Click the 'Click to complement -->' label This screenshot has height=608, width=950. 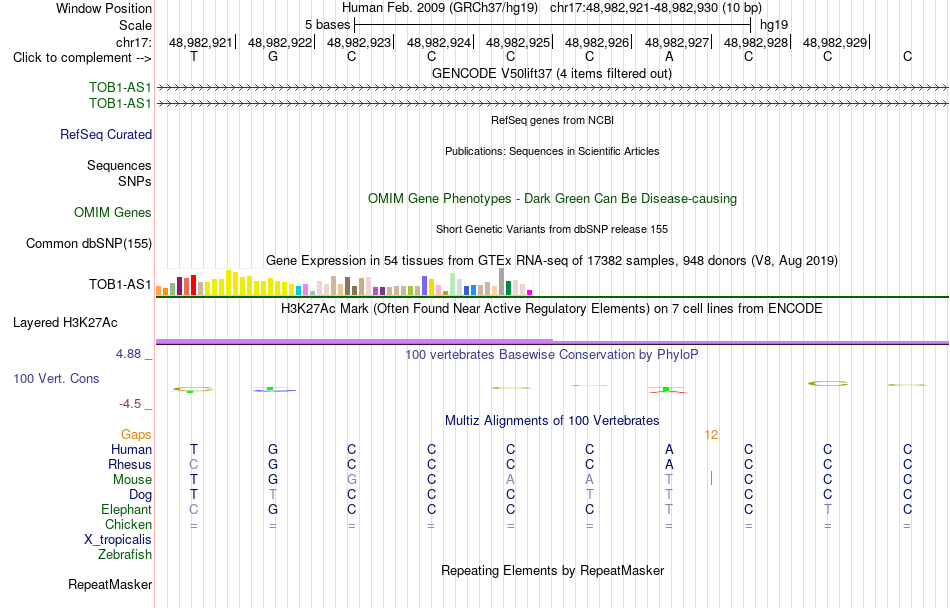[x=82, y=58]
